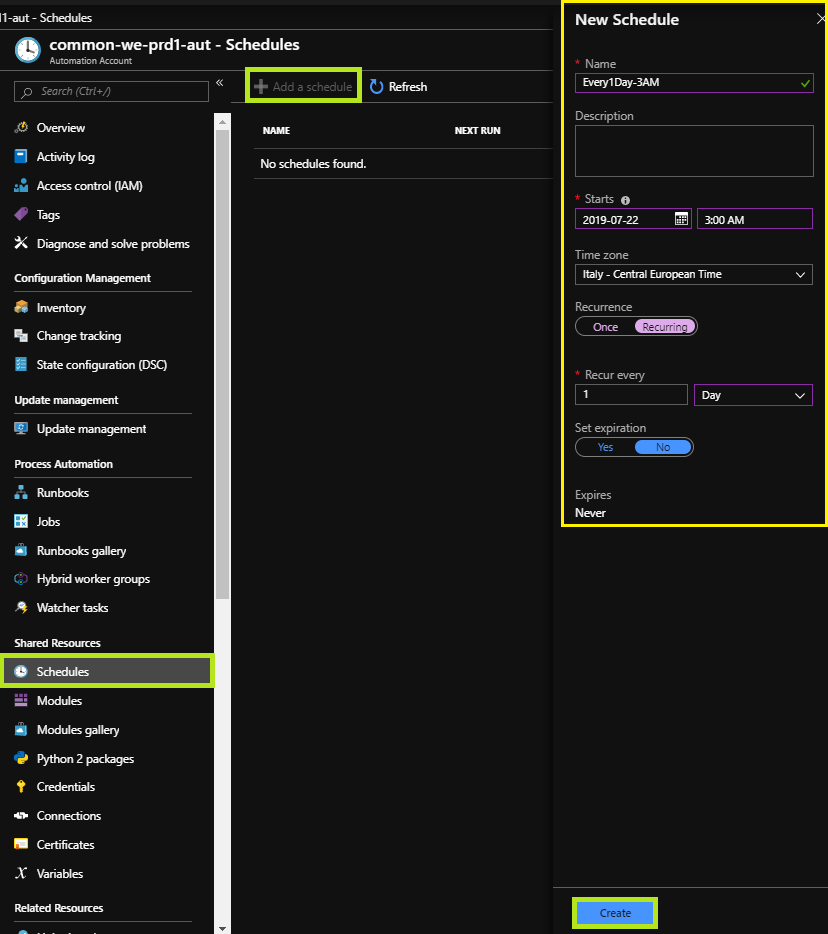828x934 pixels.
Task: Sort by NAME column header
Action: tap(276, 130)
